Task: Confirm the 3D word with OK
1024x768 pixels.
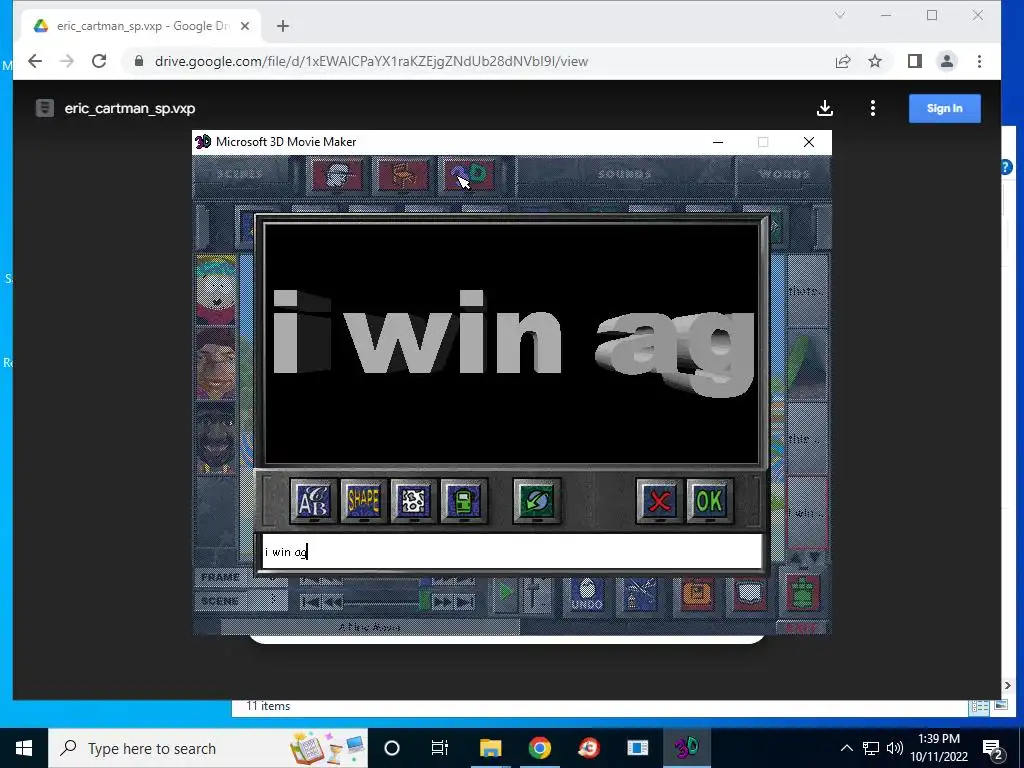Action: [x=709, y=501]
